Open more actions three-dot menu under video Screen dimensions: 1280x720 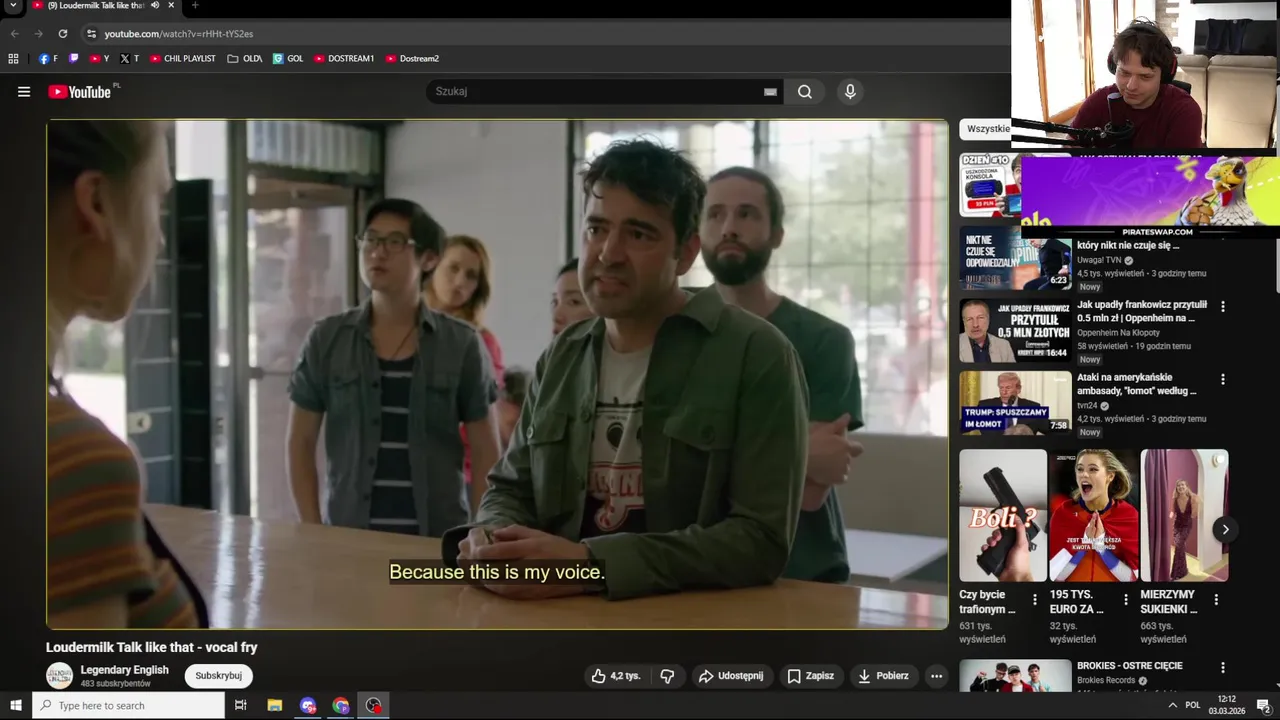tap(936, 676)
